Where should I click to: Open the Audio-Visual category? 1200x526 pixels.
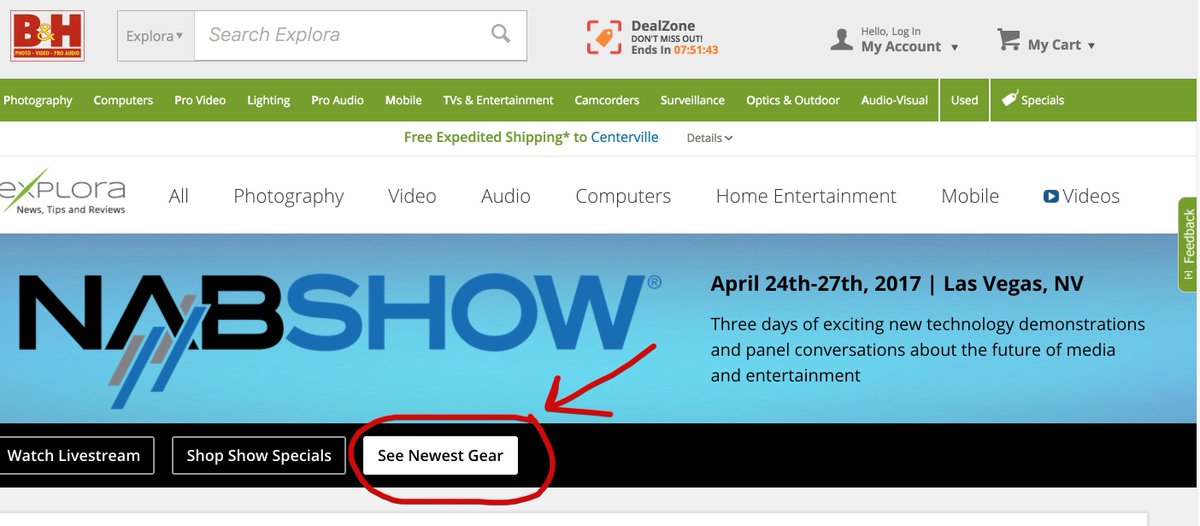pyautogui.click(x=894, y=100)
